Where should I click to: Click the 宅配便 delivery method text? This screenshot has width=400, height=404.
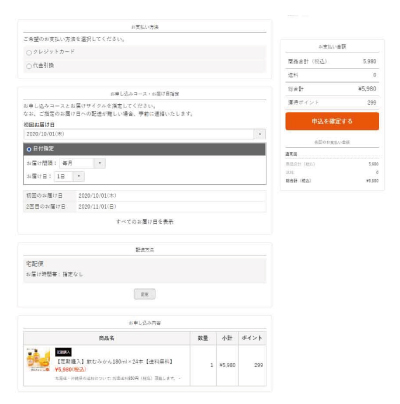35,264
